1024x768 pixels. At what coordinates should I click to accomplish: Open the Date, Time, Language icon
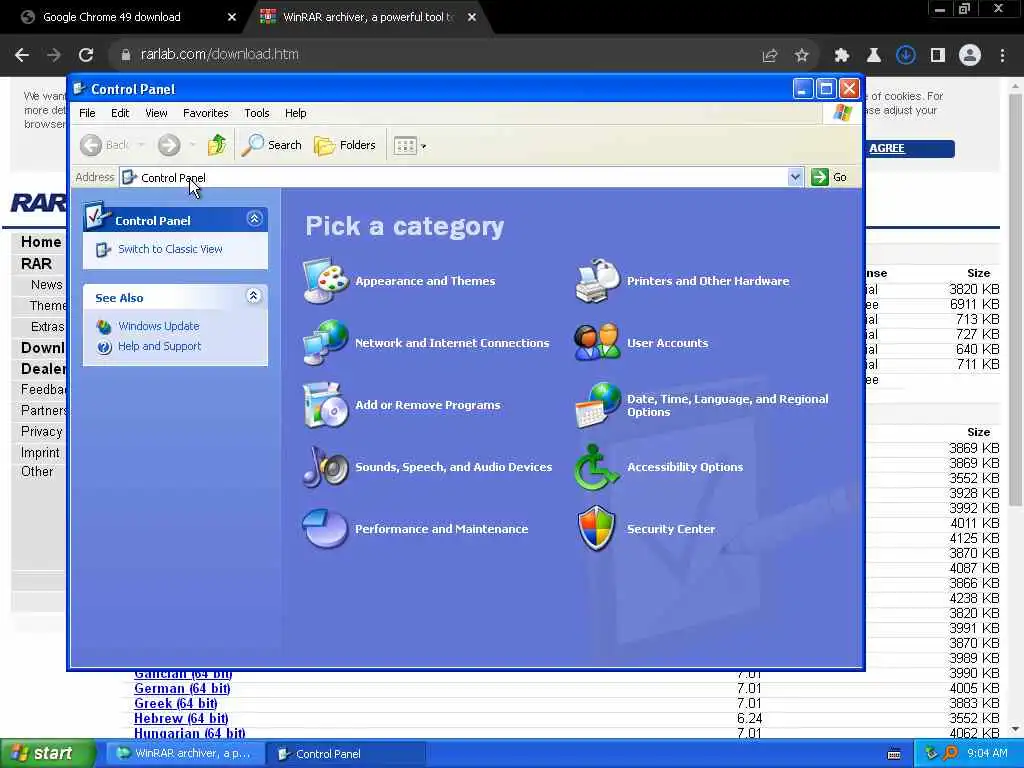click(597, 405)
